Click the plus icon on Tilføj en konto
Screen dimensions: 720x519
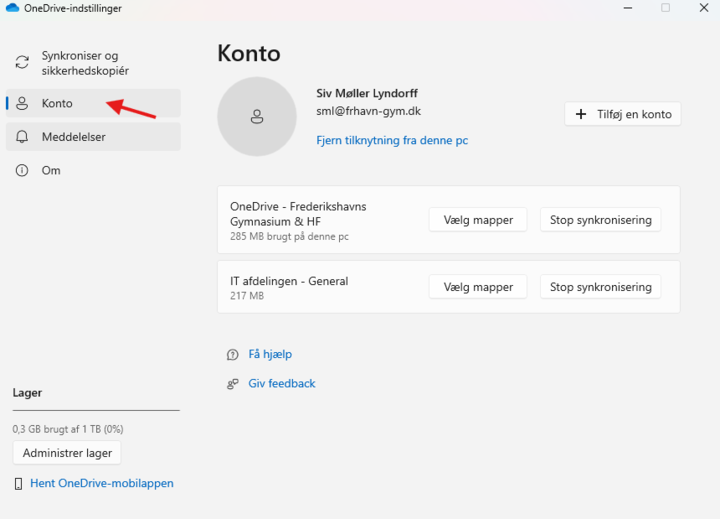click(x=581, y=114)
